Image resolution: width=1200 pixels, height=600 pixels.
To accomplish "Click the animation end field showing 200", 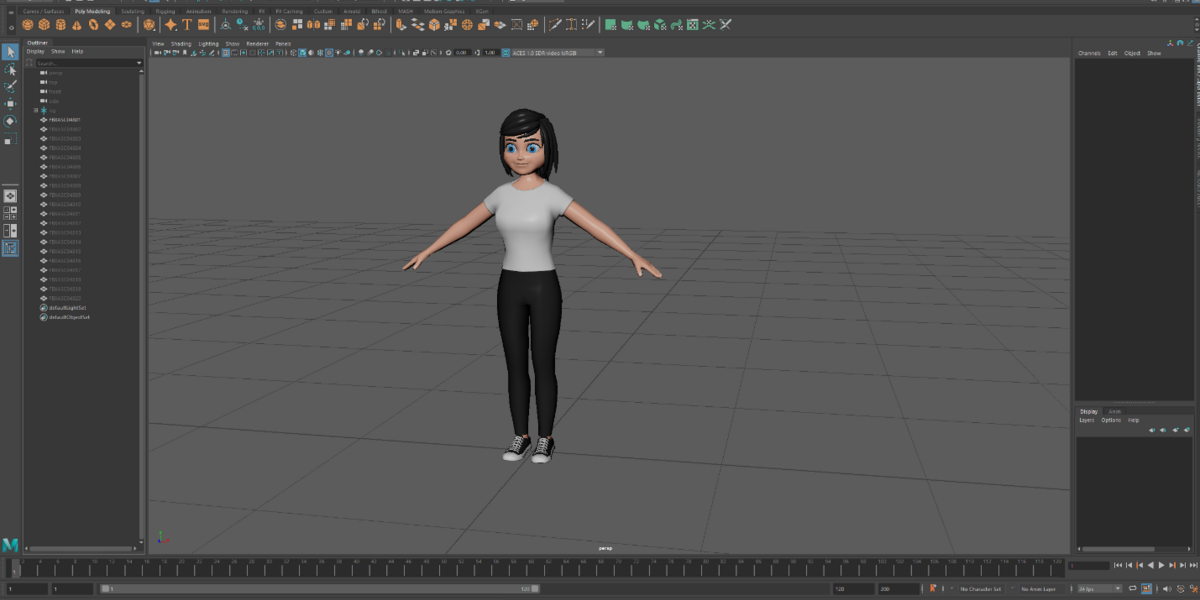I will [x=897, y=589].
